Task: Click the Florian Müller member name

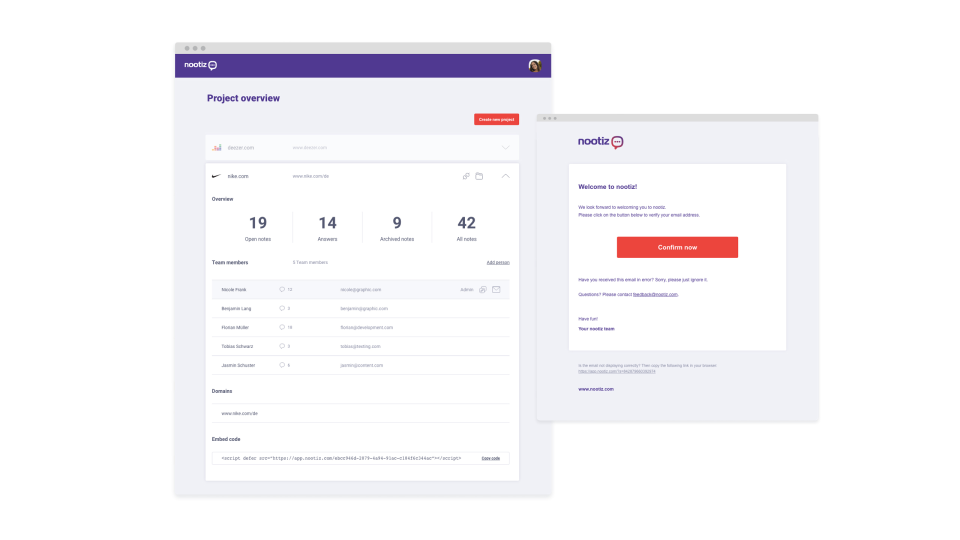Action: tap(235, 328)
